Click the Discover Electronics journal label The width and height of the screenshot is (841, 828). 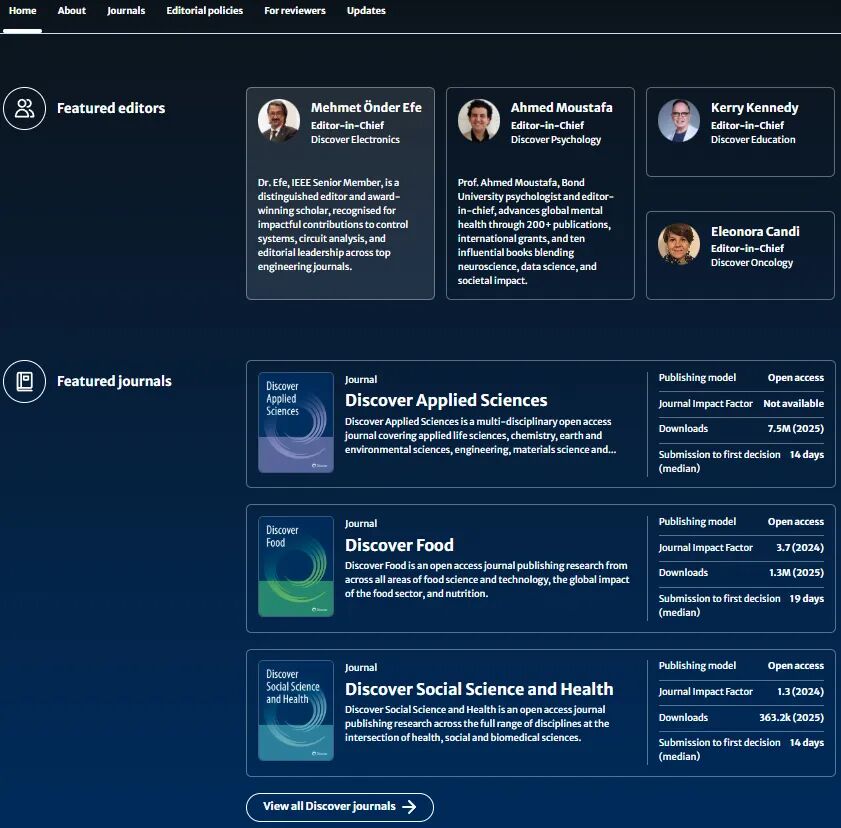[x=356, y=139]
